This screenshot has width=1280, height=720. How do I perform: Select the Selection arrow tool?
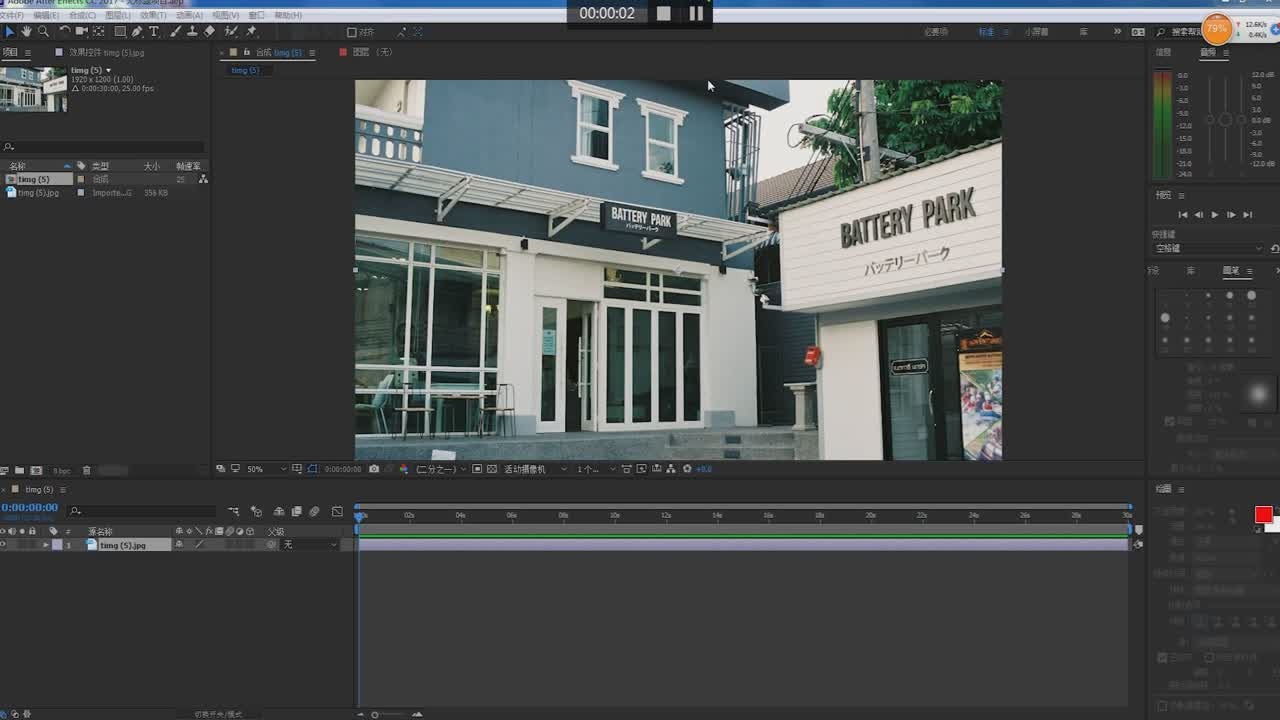tap(10, 32)
